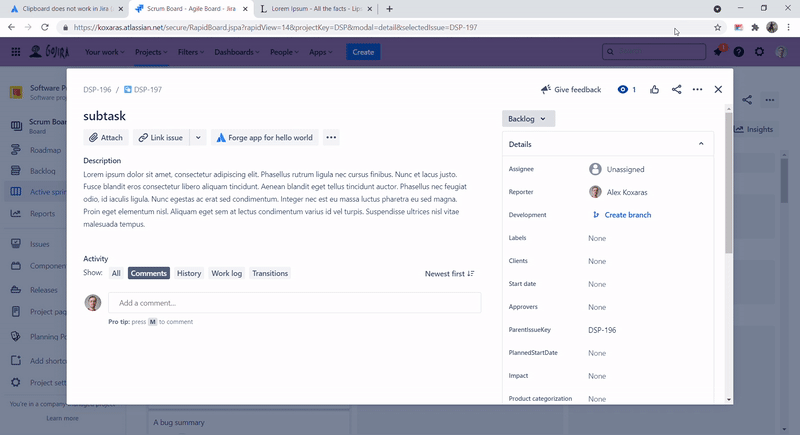Vote for issue with thumbs up icon
This screenshot has width=800, height=435.
coord(654,90)
